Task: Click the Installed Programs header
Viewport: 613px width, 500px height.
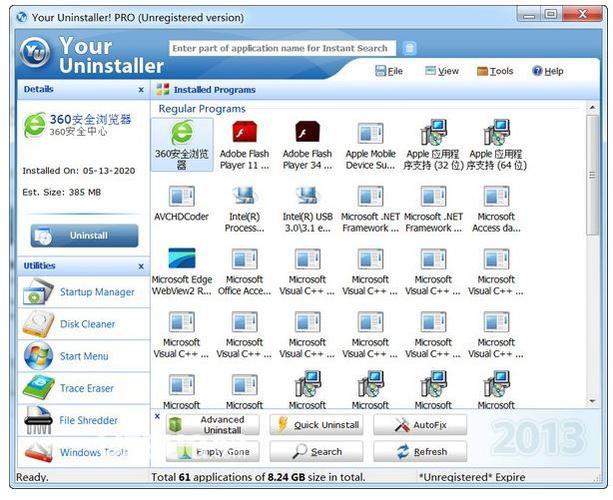Action: click(x=215, y=90)
